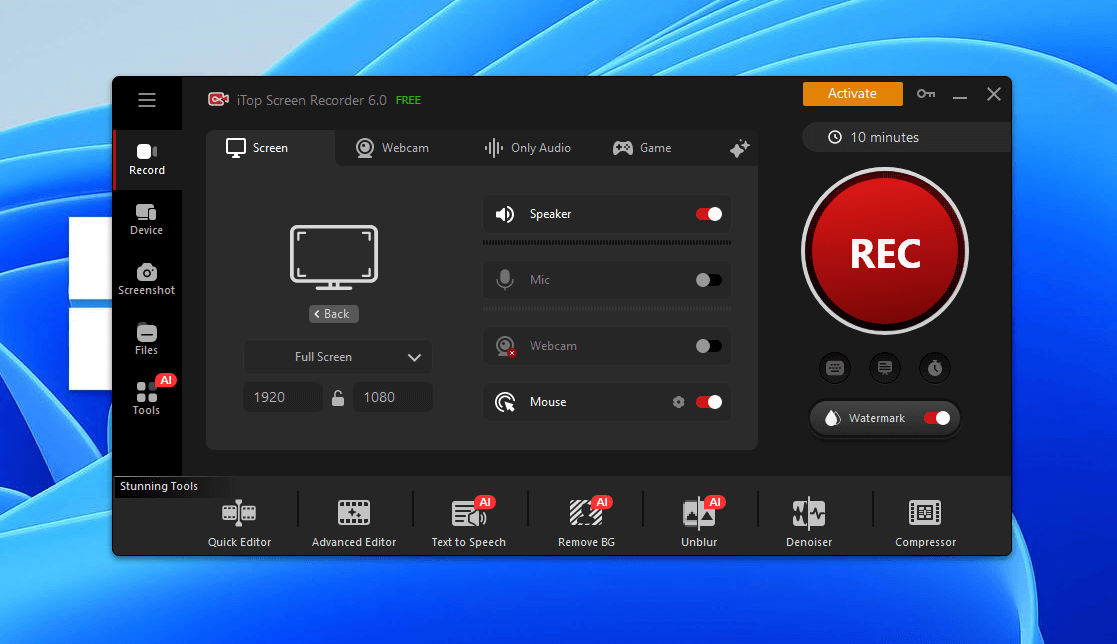1117x644 pixels.
Task: Open Mouse effect settings gear
Action: coord(678,402)
